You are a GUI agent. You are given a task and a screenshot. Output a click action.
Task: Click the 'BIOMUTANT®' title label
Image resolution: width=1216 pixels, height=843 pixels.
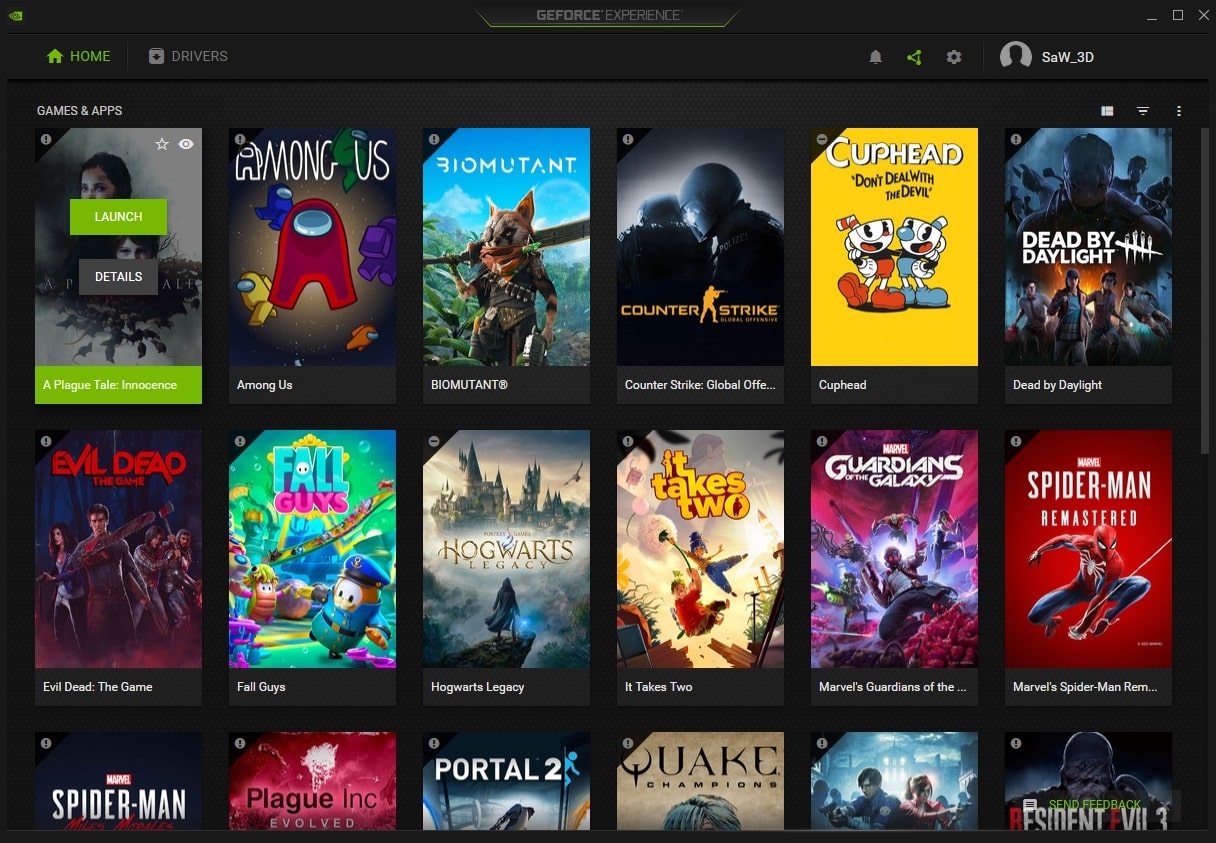tap(470, 385)
